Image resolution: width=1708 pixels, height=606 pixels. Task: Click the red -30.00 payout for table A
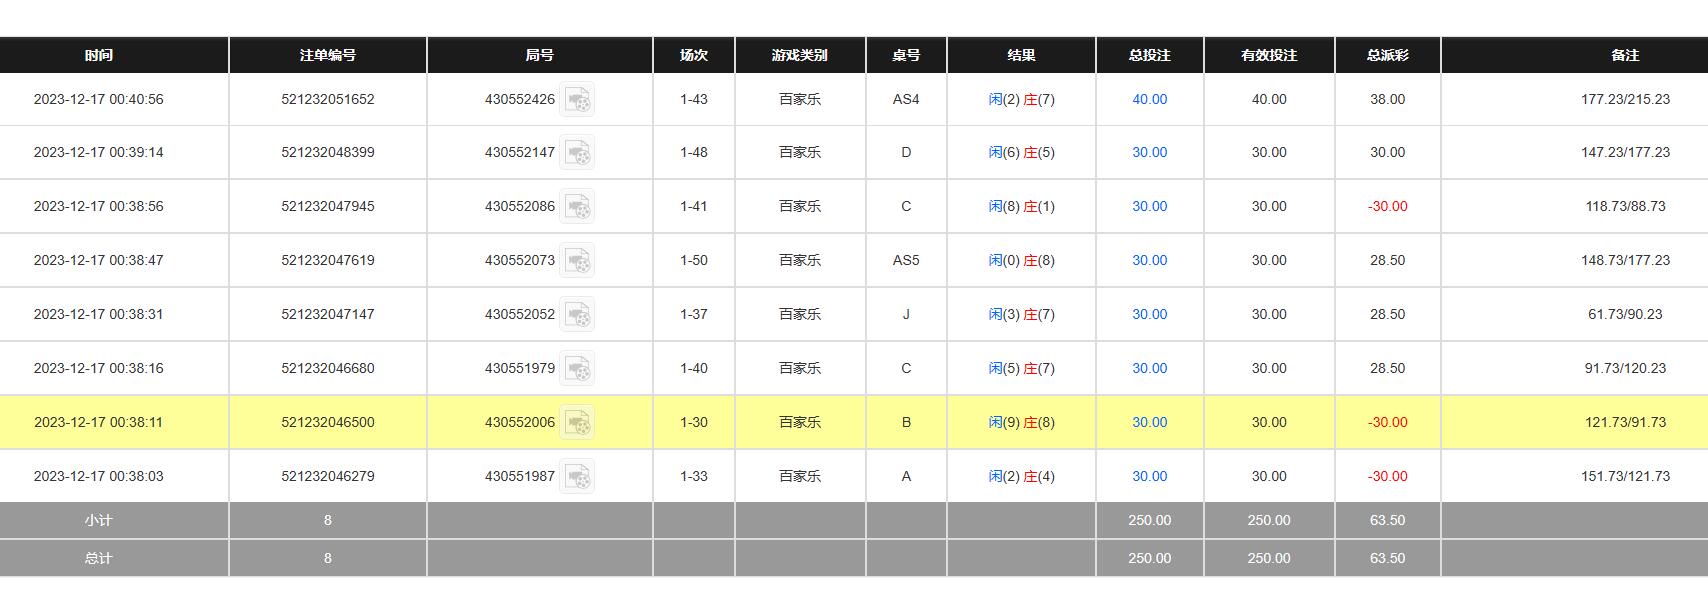[1387, 477]
